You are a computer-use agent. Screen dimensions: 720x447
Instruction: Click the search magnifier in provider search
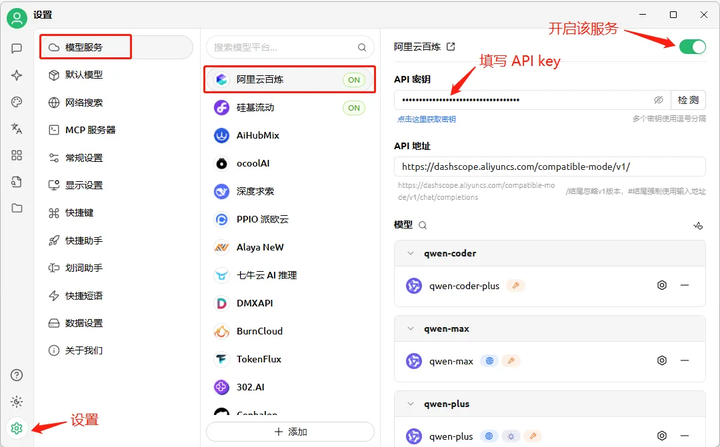[362, 47]
